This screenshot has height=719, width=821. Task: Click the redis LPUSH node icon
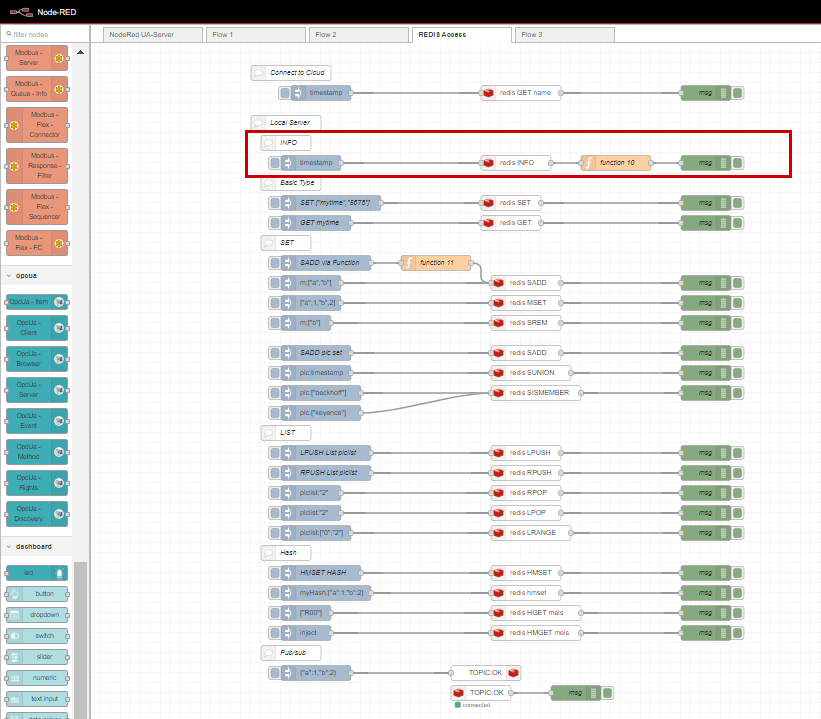tap(498, 452)
